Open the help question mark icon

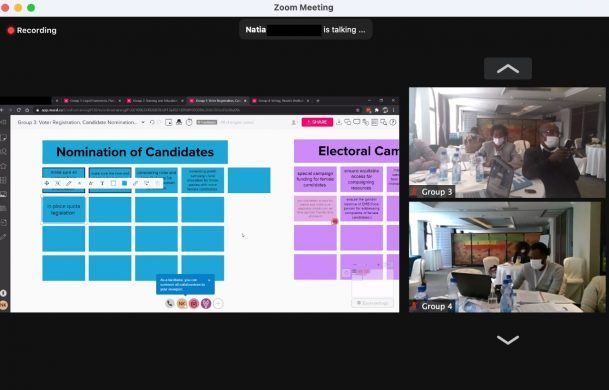click(x=393, y=122)
